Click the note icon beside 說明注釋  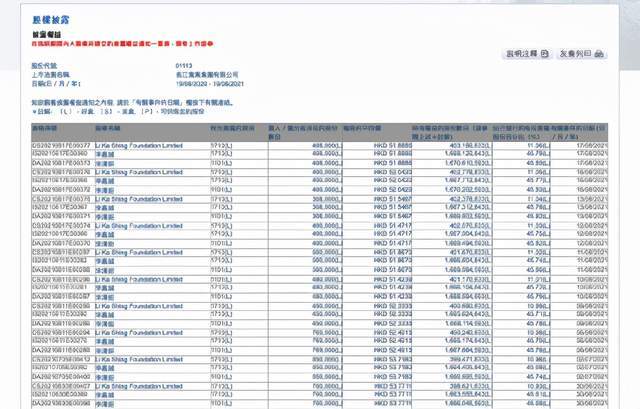[542, 53]
